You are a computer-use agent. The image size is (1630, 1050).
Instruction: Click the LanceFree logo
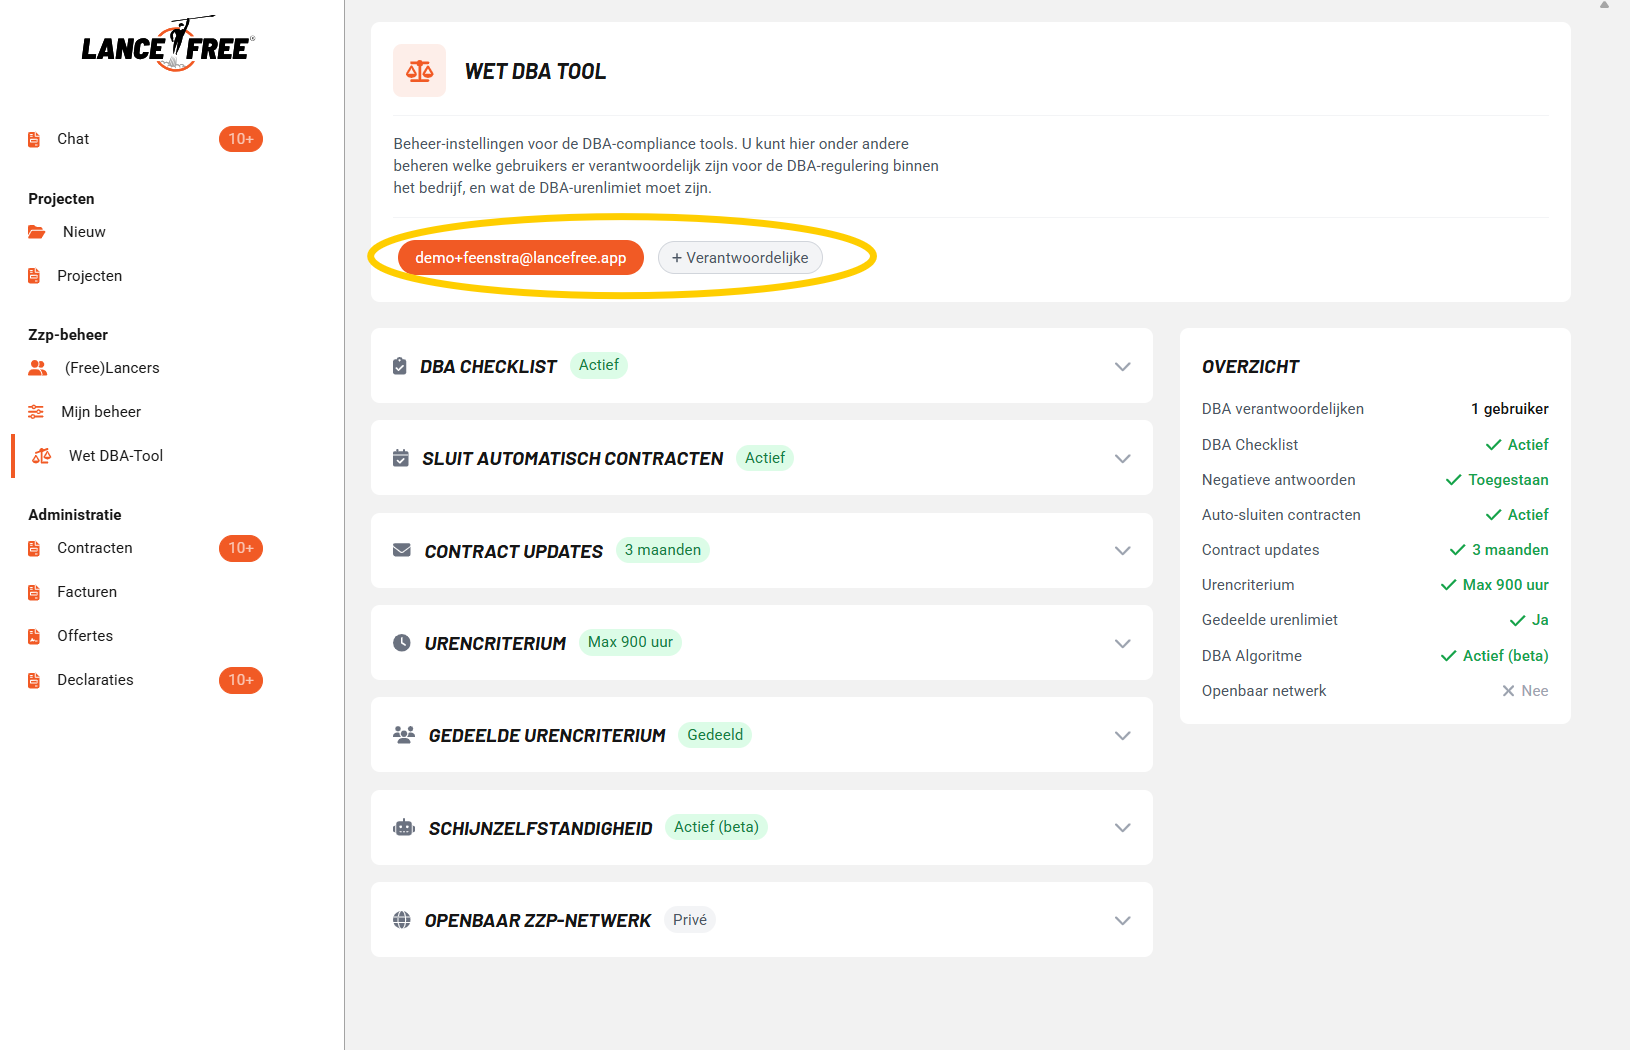(168, 45)
